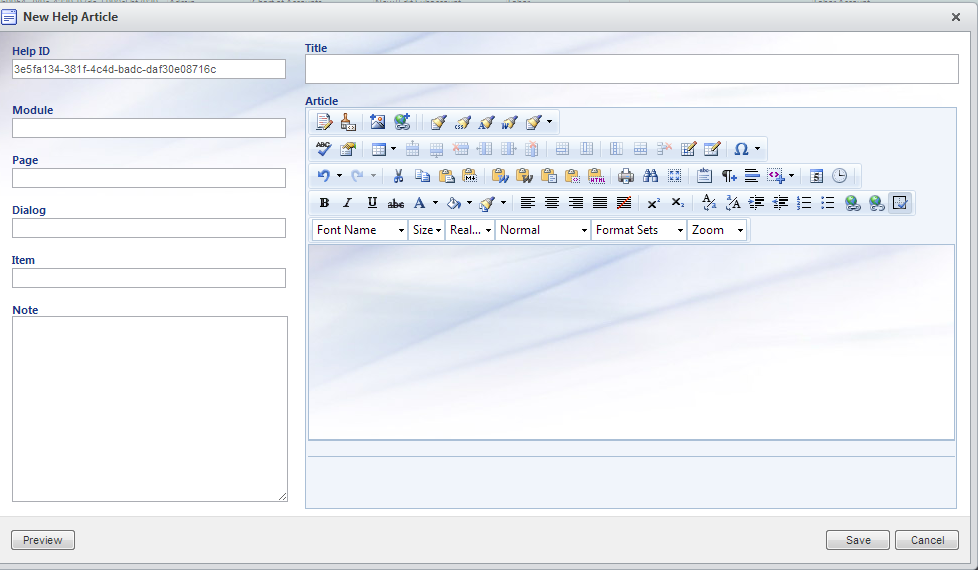The image size is (978, 570).
Task: Open Find and Replace binoculars icon
Action: click(650, 176)
